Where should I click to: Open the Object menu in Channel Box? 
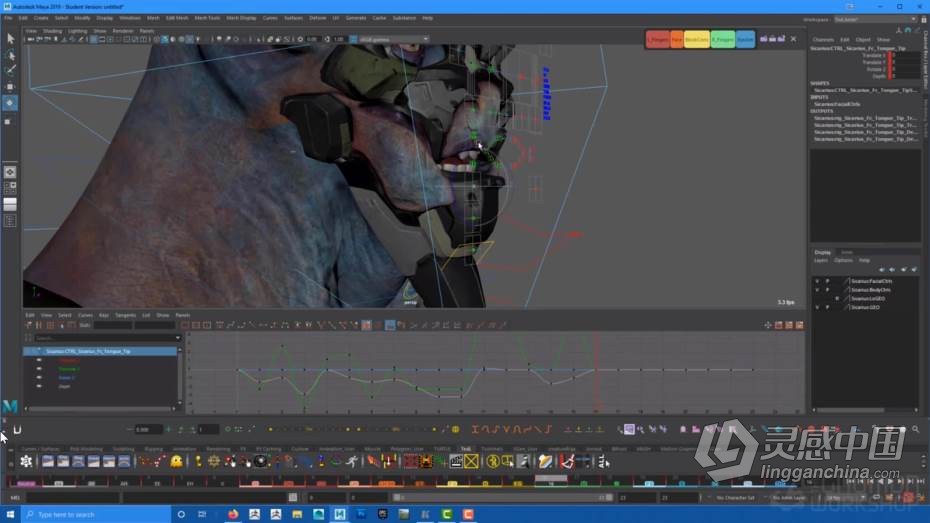click(863, 40)
